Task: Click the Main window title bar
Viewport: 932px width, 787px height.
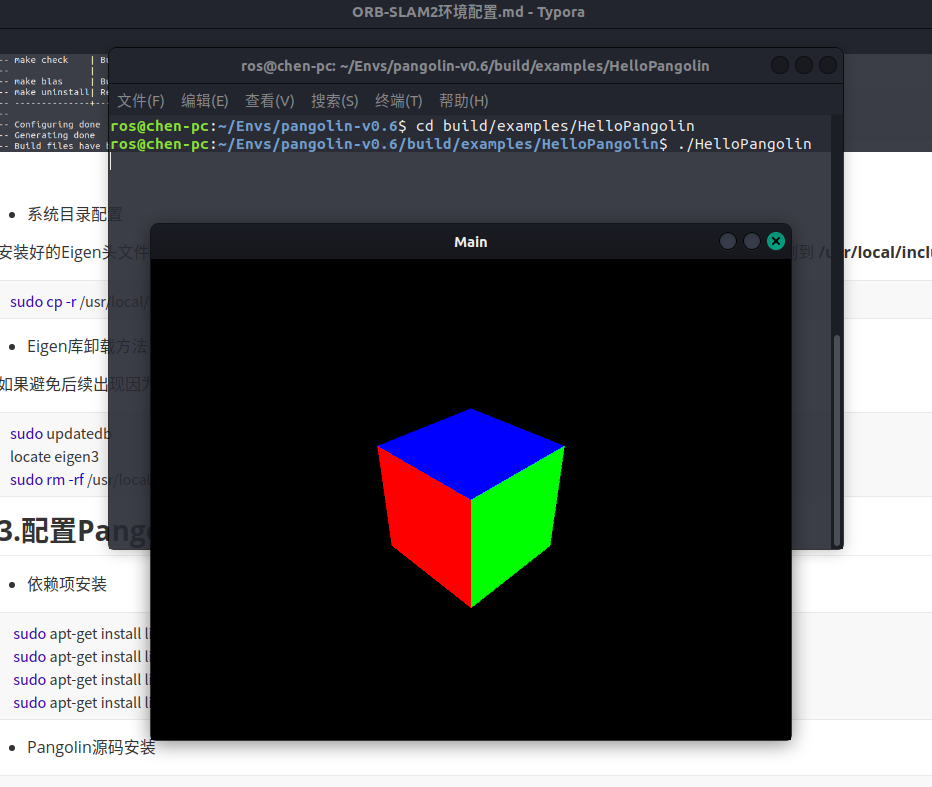Action: [x=471, y=242]
